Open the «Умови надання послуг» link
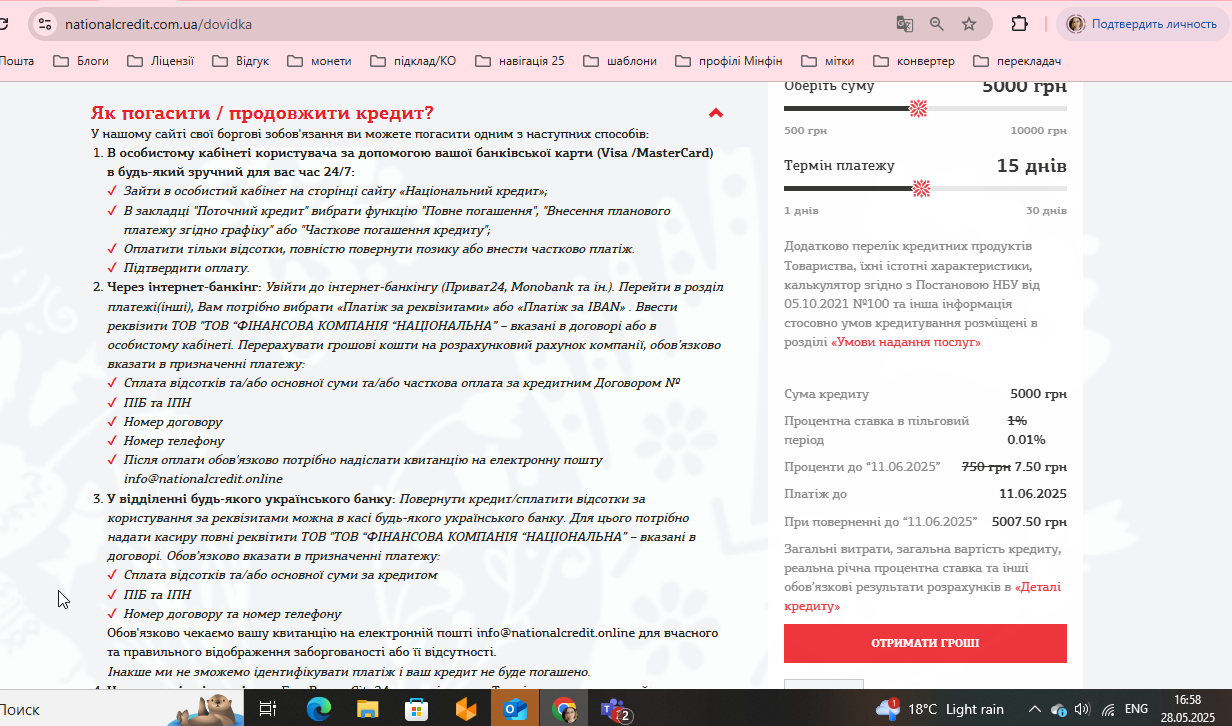 906,342
